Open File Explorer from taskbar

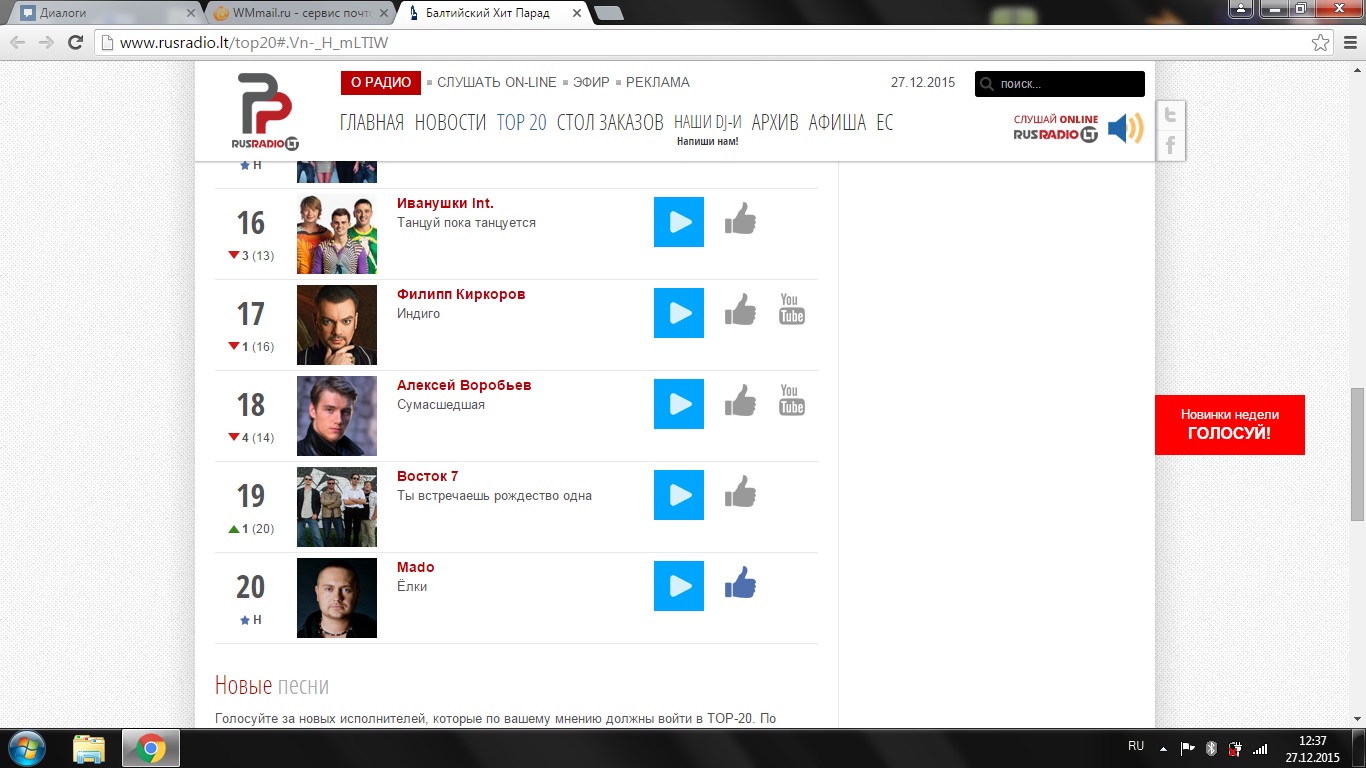click(89, 748)
